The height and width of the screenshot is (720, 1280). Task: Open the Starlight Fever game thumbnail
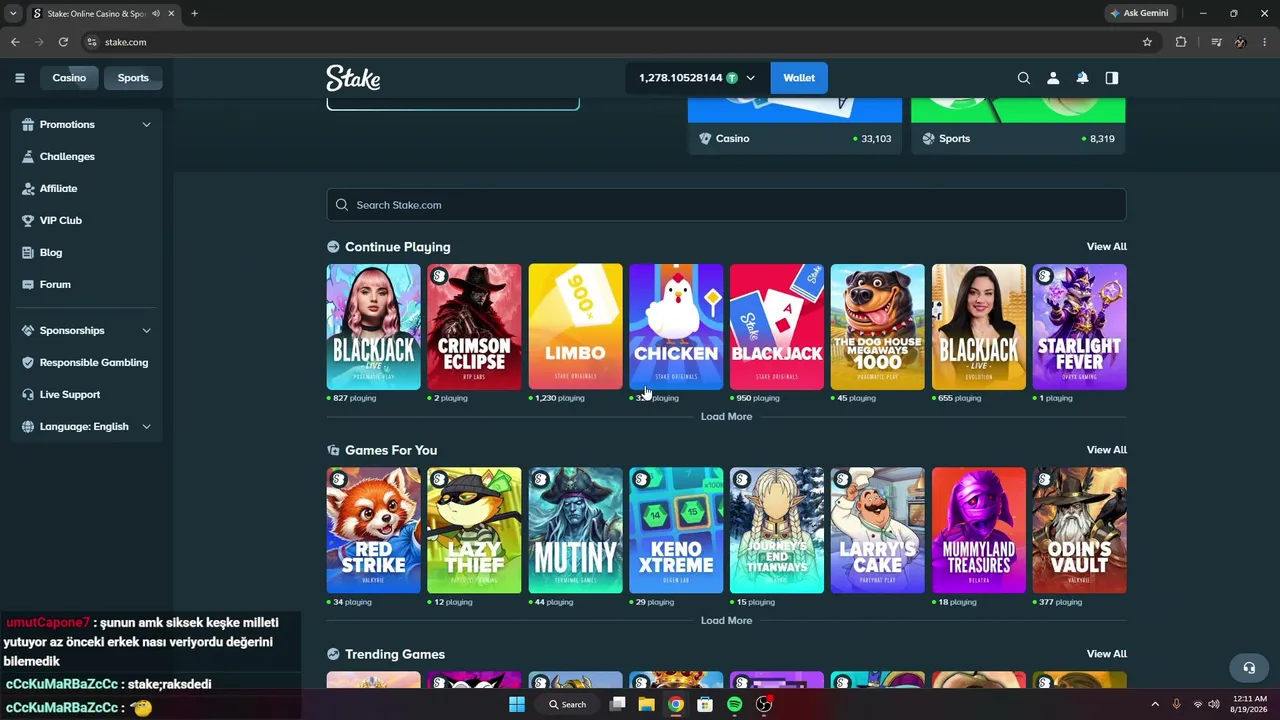coord(1079,327)
